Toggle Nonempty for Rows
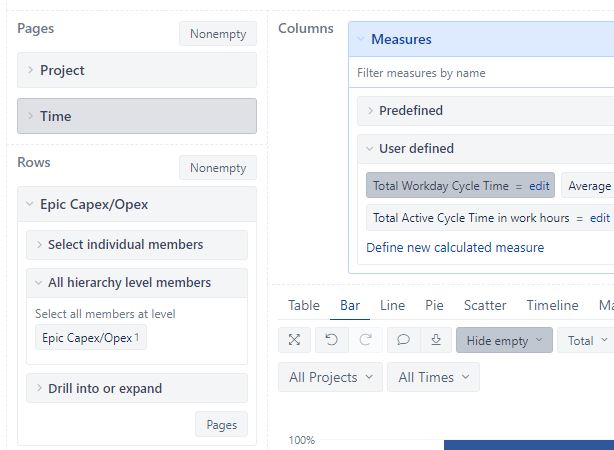This screenshot has width=614, height=450. [x=218, y=168]
